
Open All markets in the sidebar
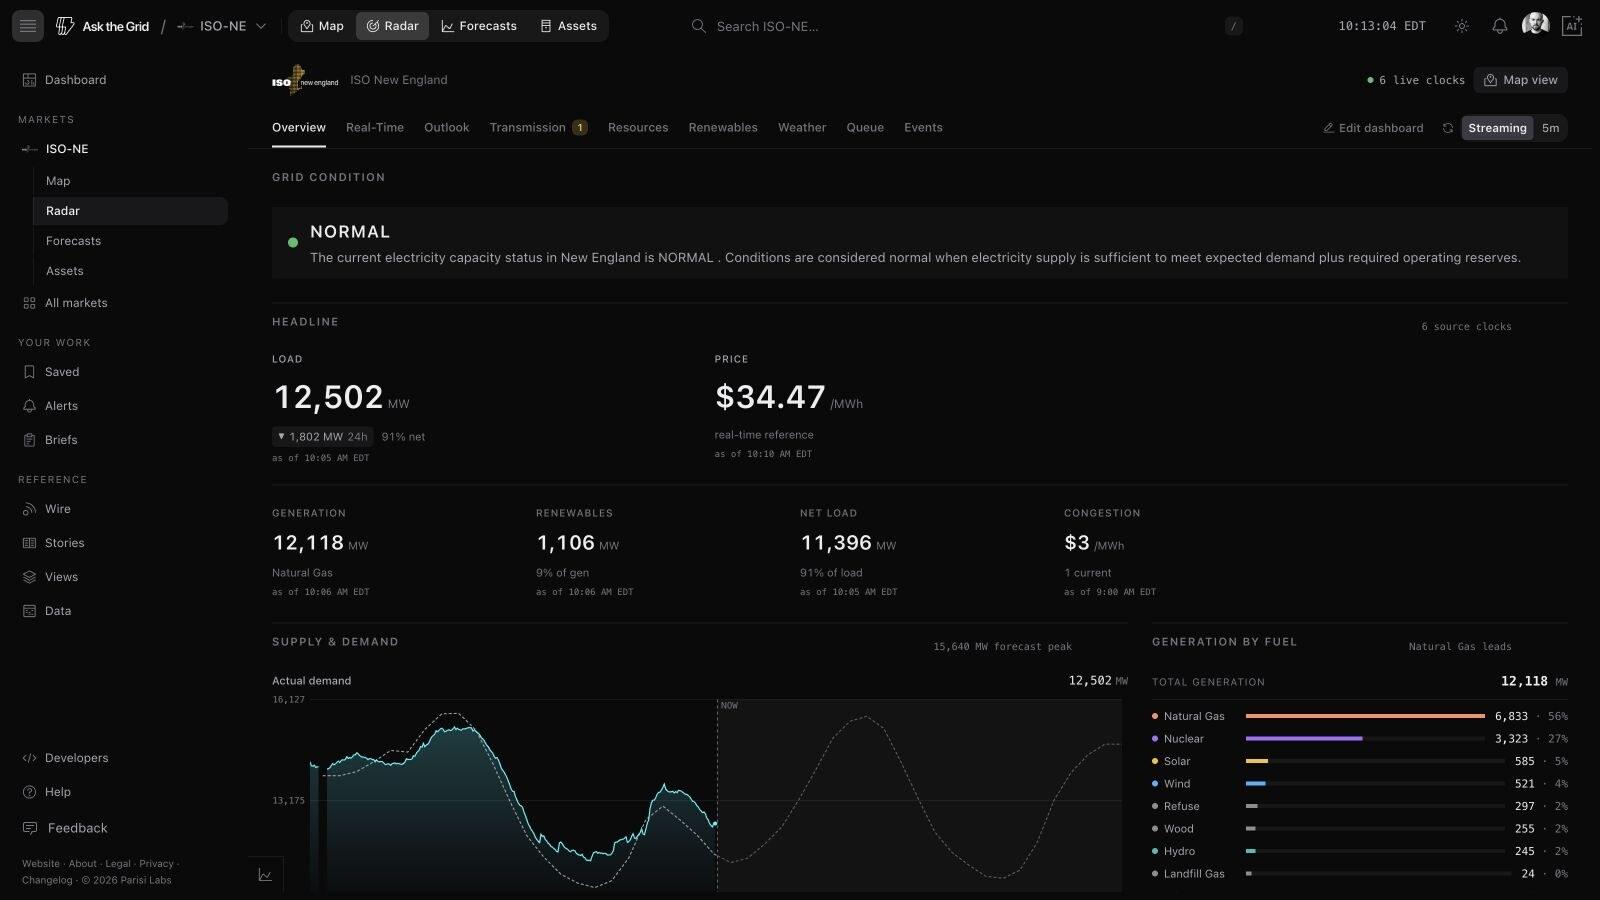[x=123, y=303]
